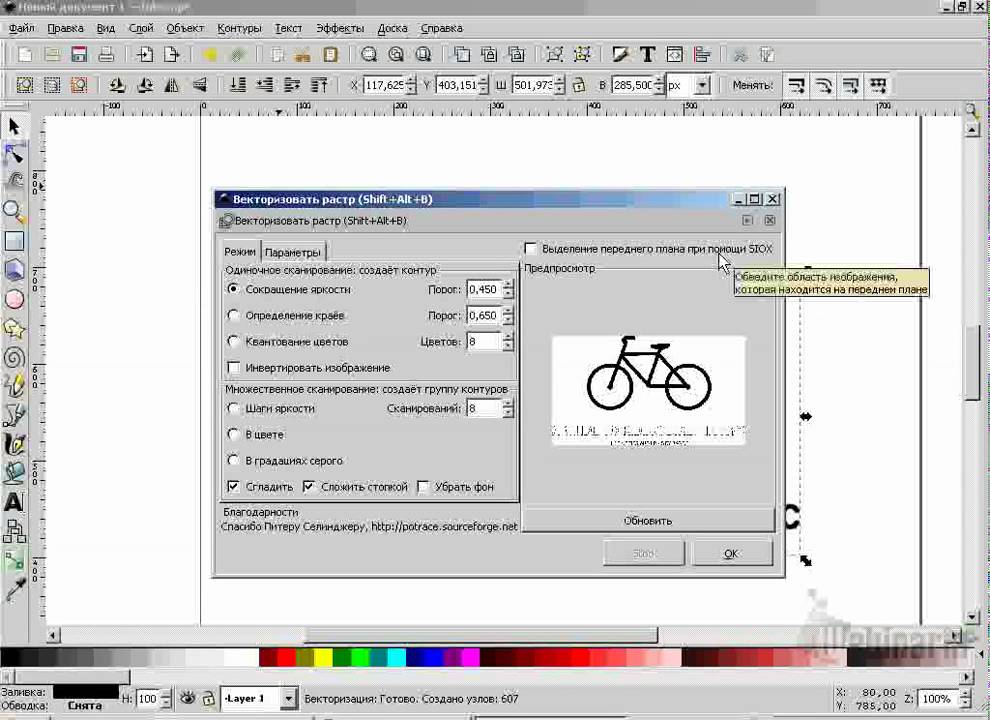Select the Определение краёв radio button
Viewport: 990px width, 720px height.
point(234,315)
